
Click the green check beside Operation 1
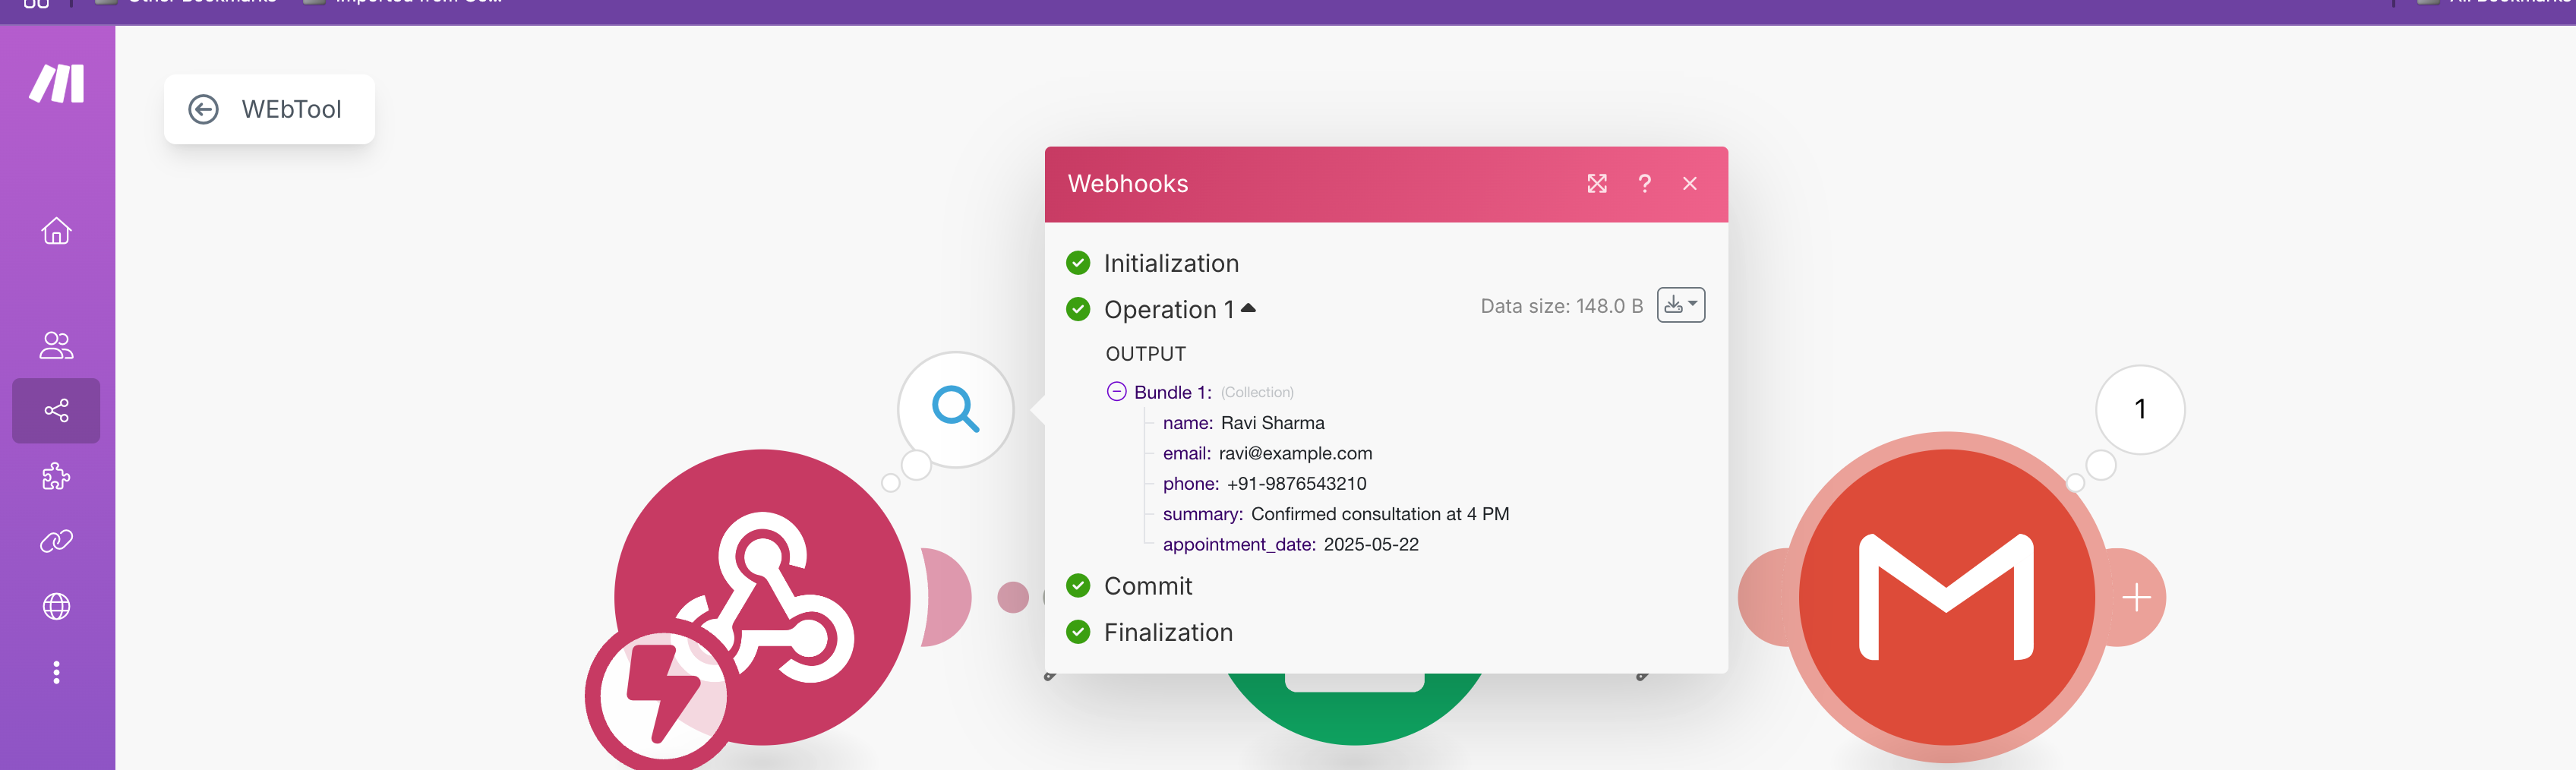(x=1078, y=309)
